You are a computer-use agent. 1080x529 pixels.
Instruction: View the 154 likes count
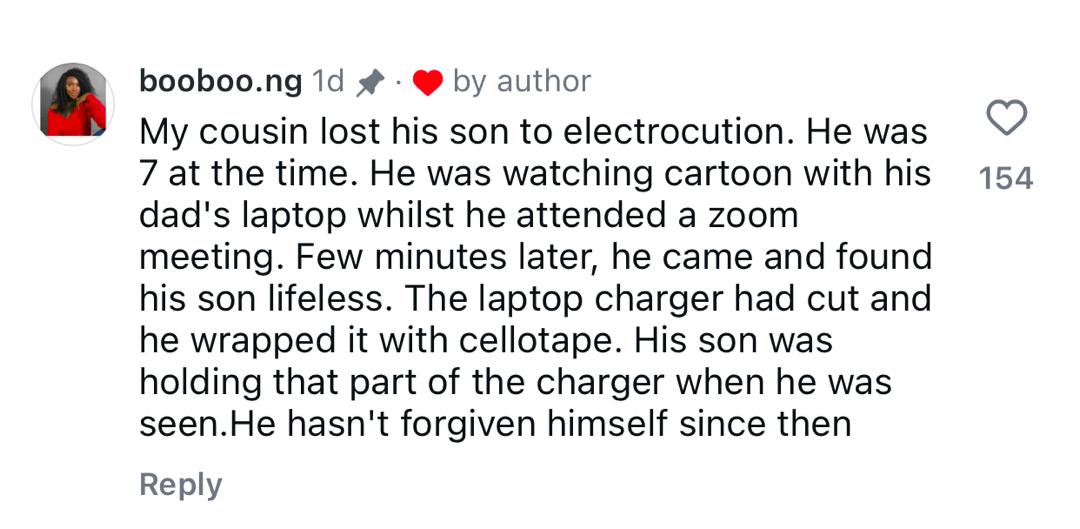pyautogui.click(x=1006, y=179)
